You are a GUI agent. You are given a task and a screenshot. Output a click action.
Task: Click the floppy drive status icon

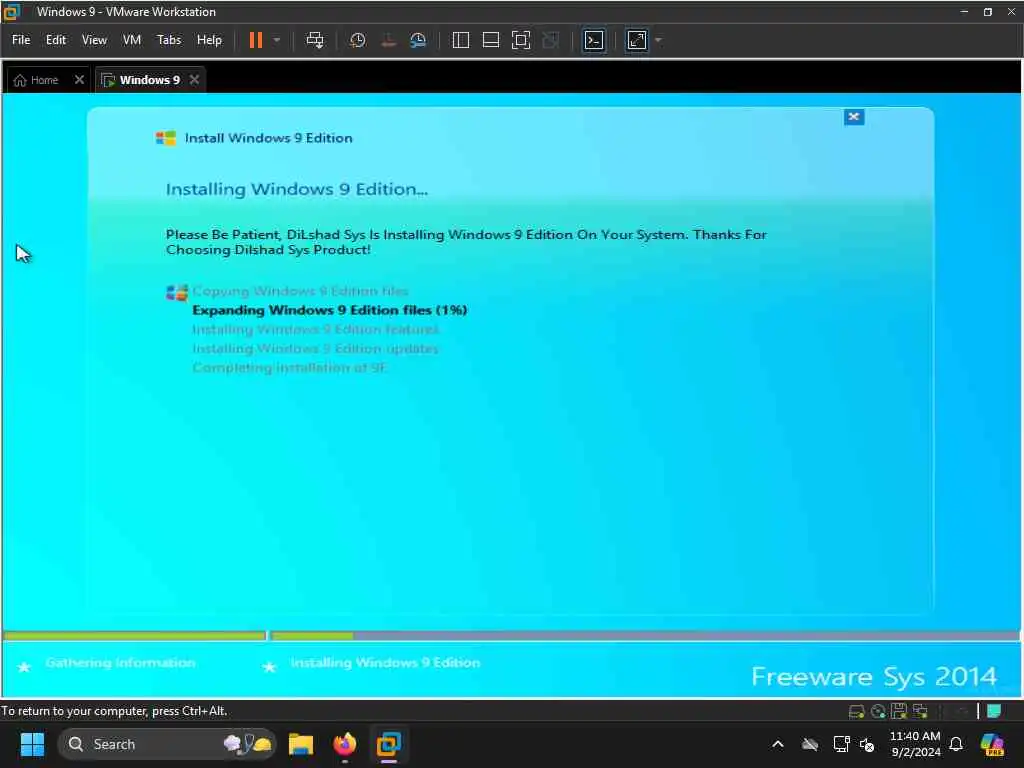click(x=899, y=711)
